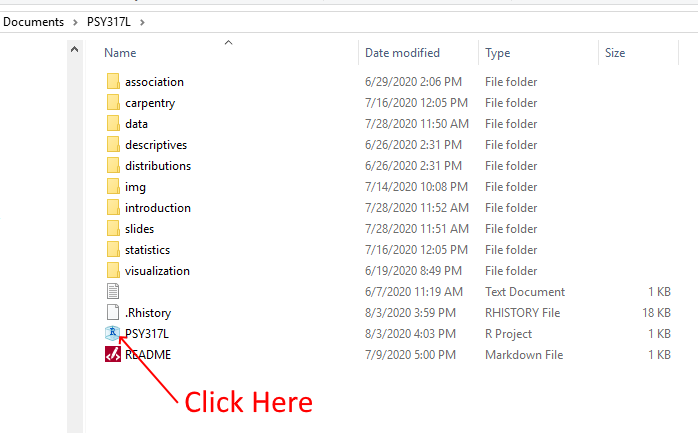Click the statistics folder icon
This screenshot has height=433, width=698.
(x=113, y=250)
